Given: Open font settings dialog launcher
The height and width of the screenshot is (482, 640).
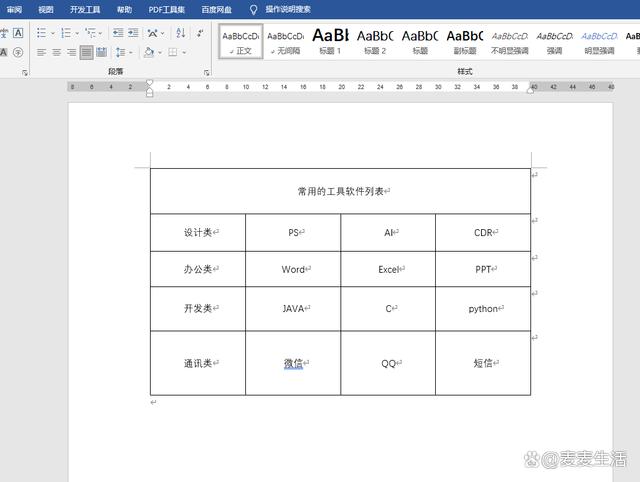Looking at the screenshot, I should coord(25,73).
